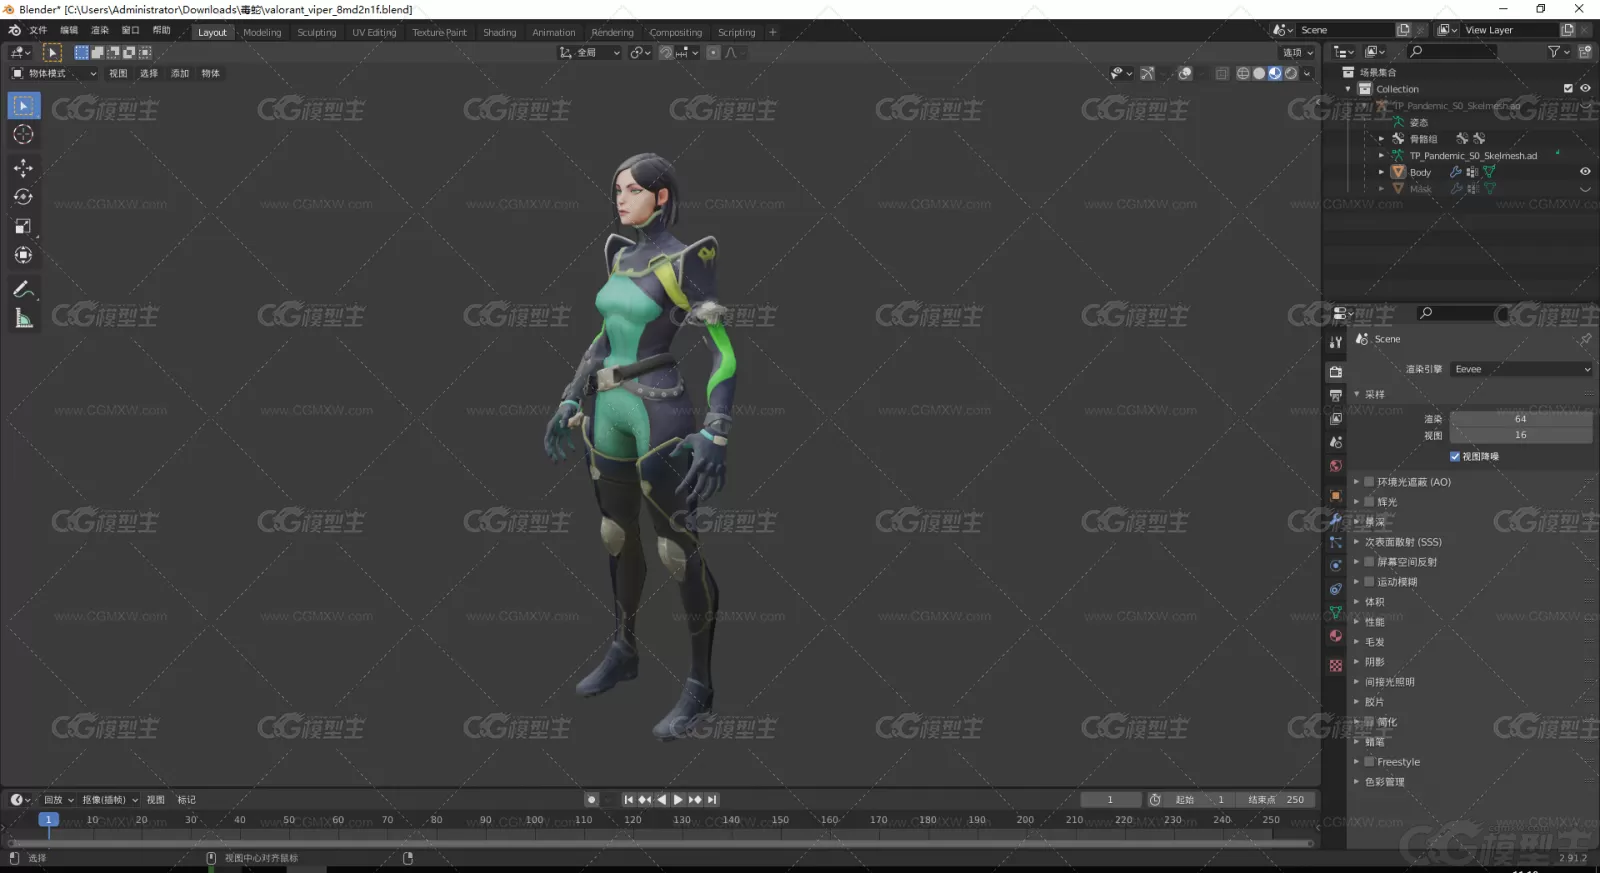Click the Body mesh object icon
1600x873 pixels.
pos(1398,173)
